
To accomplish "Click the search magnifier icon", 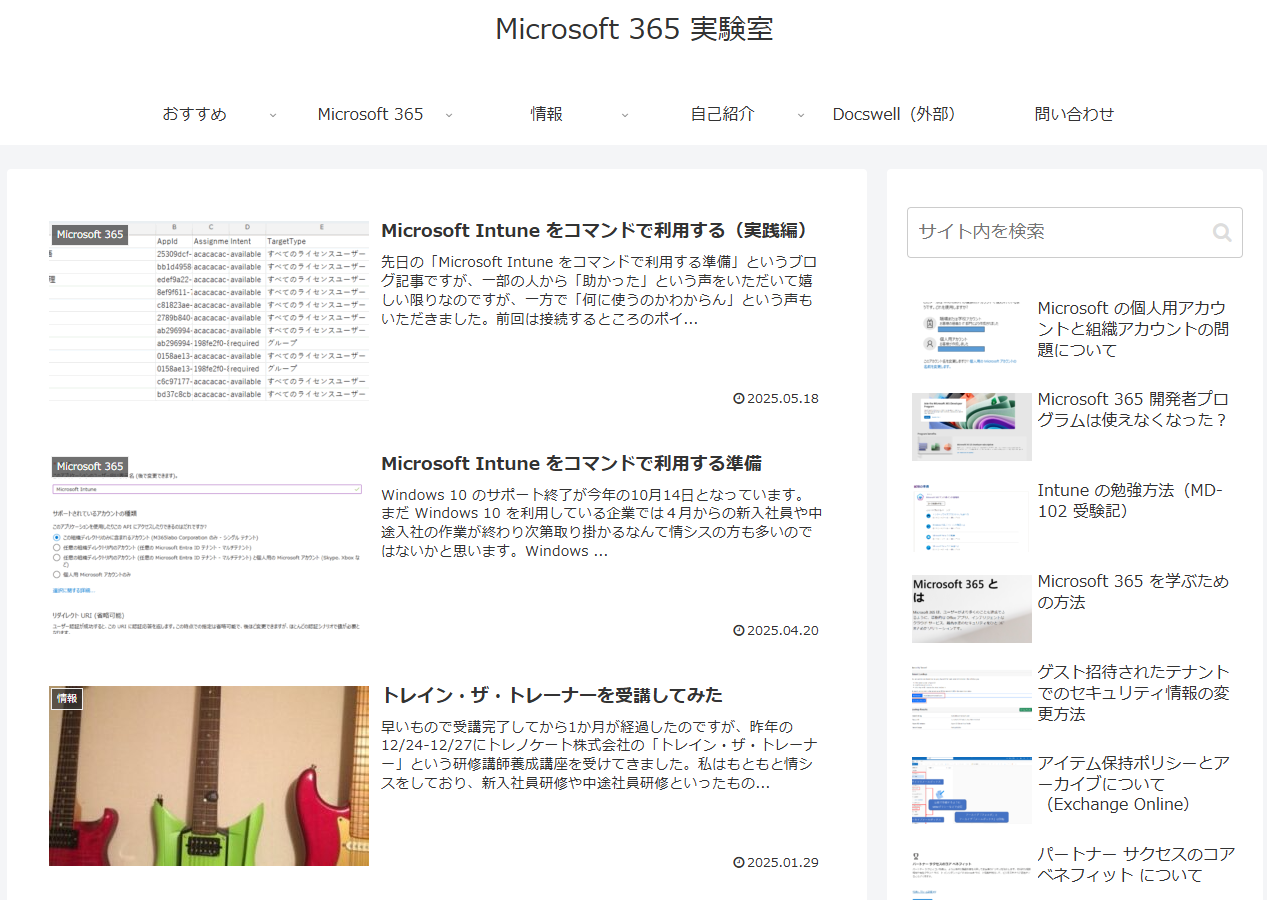I will point(1221,233).
